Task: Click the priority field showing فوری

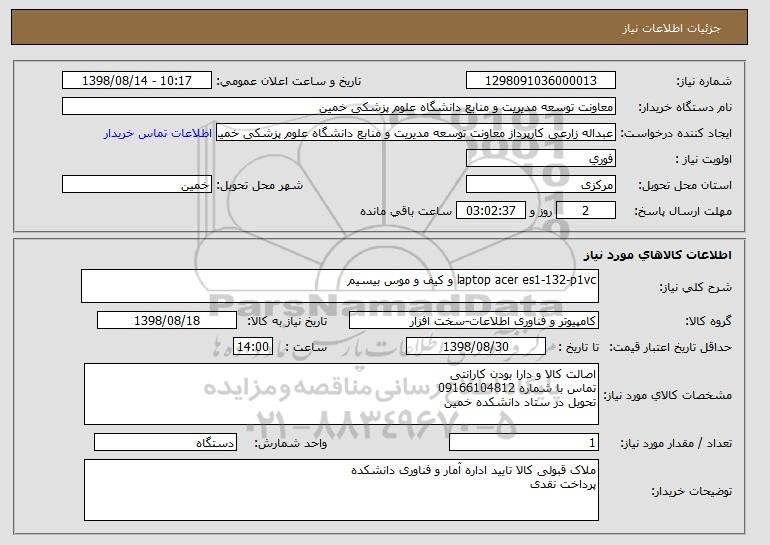Action: [541, 159]
